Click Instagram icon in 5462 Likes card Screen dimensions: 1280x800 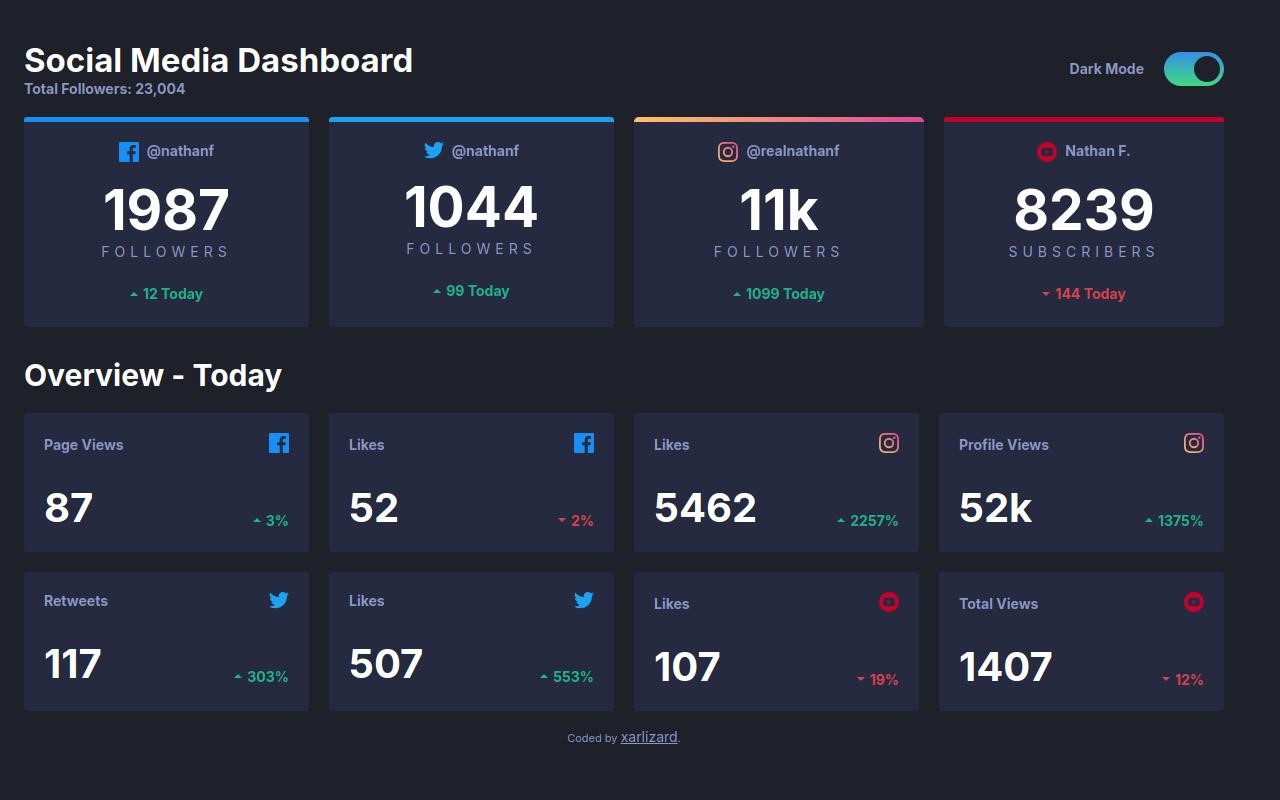889,443
